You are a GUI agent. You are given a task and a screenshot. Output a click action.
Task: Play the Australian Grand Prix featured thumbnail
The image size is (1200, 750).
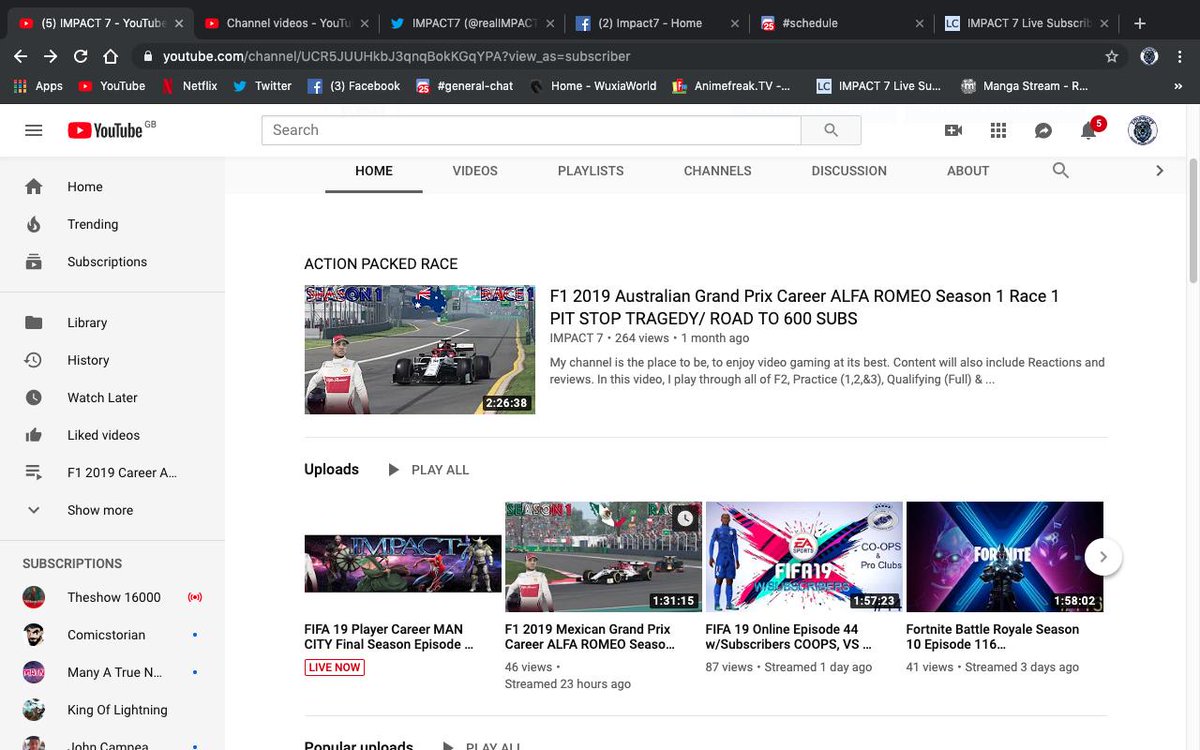(x=419, y=350)
